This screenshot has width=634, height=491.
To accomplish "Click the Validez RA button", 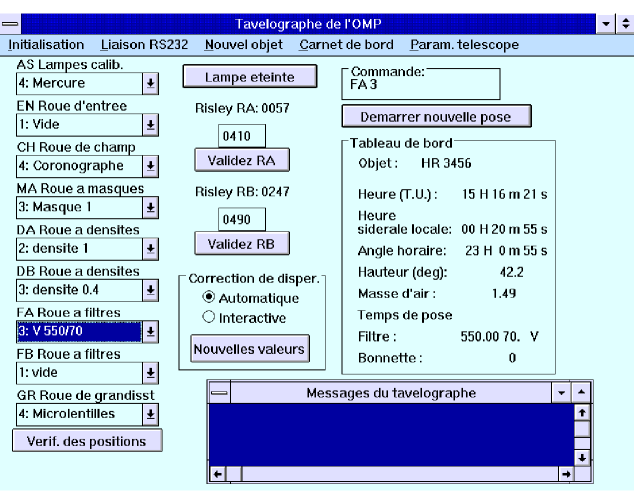I will (x=241, y=160).
